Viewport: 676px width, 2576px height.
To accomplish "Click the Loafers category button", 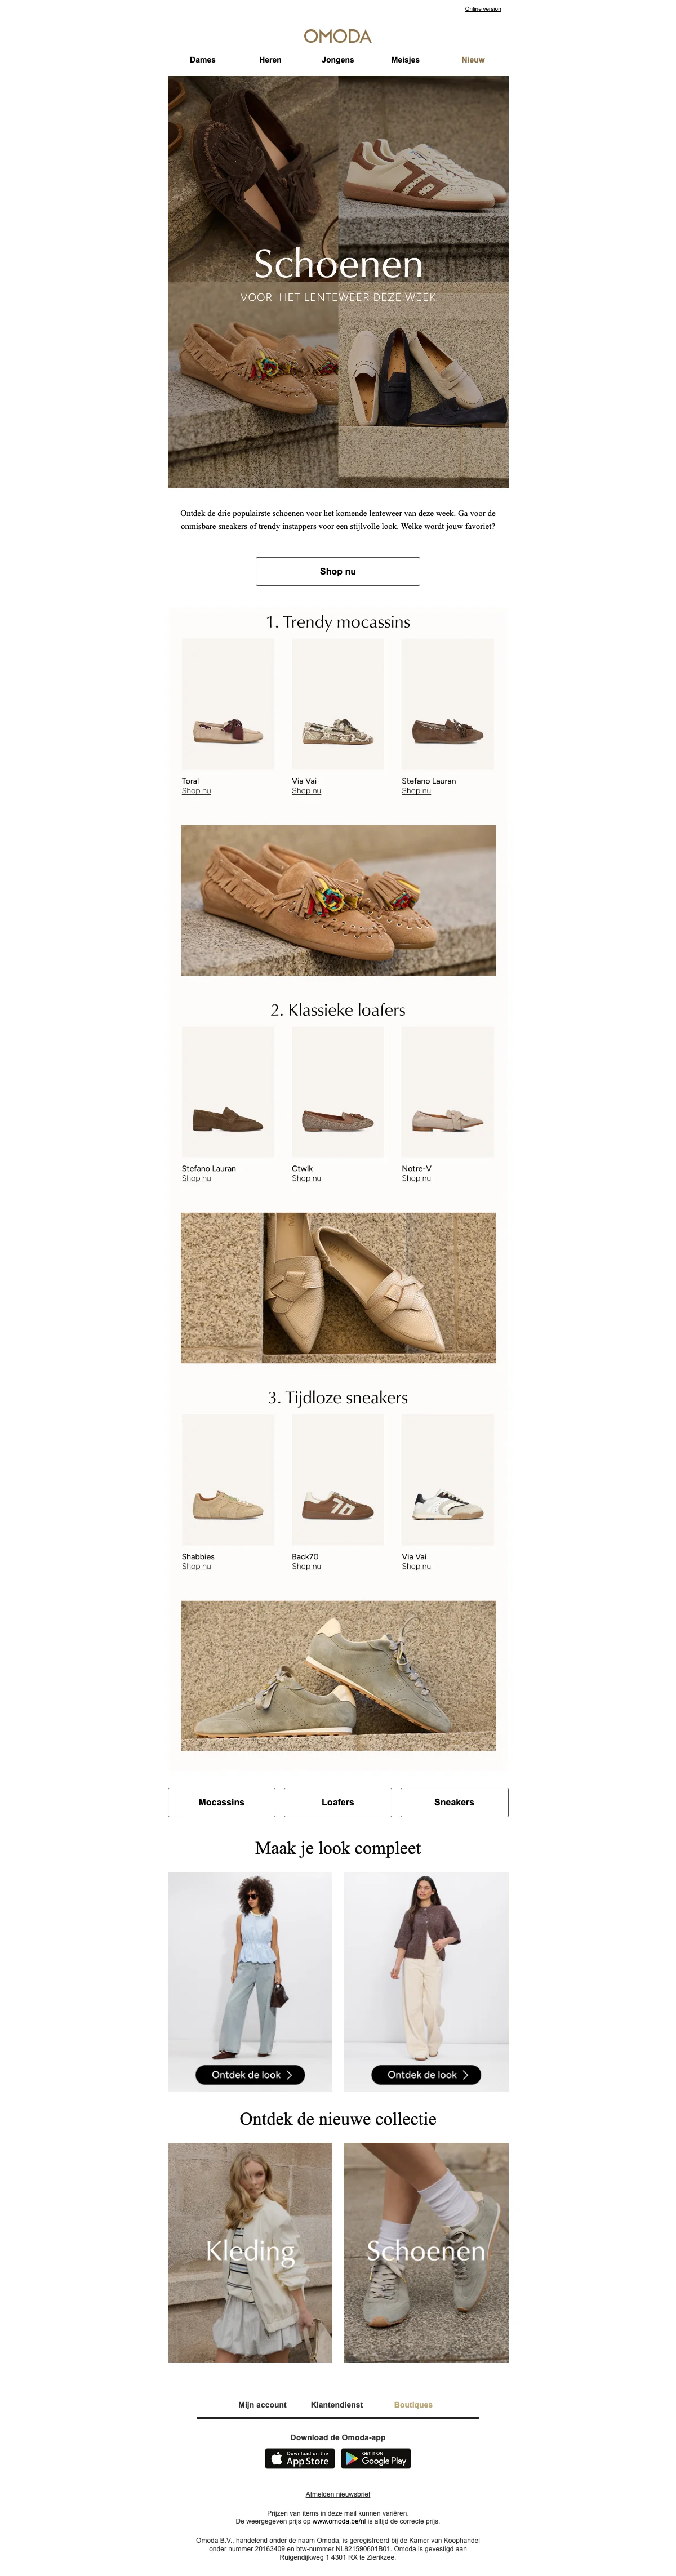I will (x=338, y=1802).
